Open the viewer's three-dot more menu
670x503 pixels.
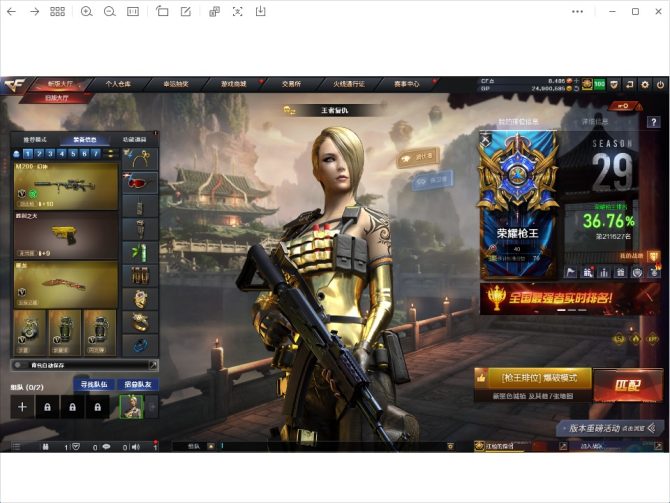coord(577,12)
